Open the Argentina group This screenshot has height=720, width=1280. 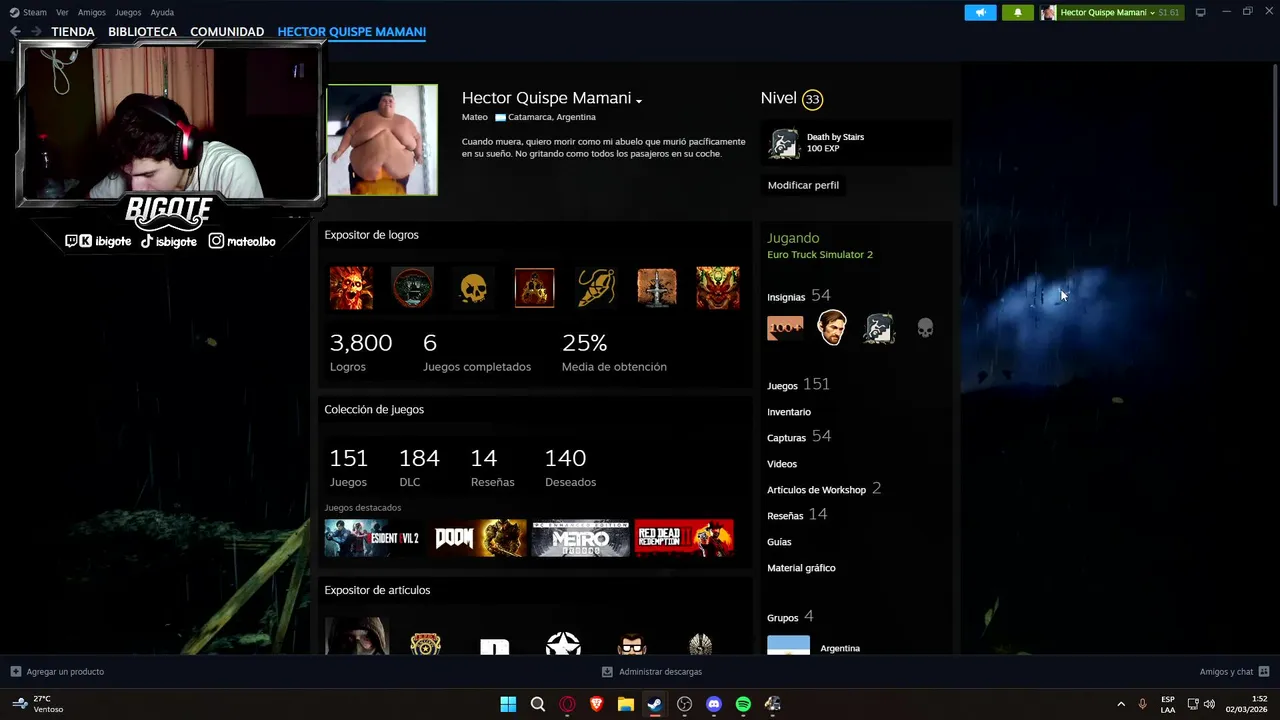point(840,648)
